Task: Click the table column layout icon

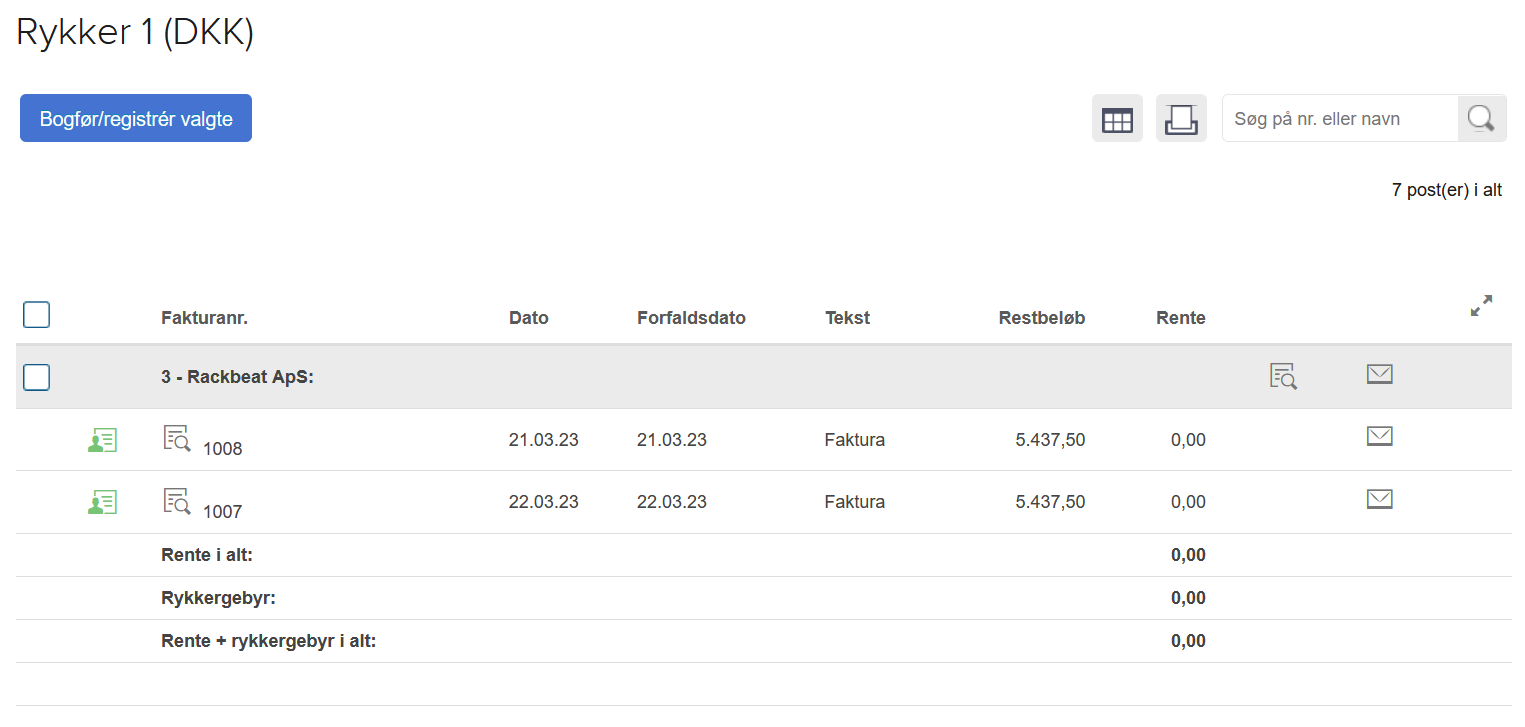Action: [x=1117, y=119]
